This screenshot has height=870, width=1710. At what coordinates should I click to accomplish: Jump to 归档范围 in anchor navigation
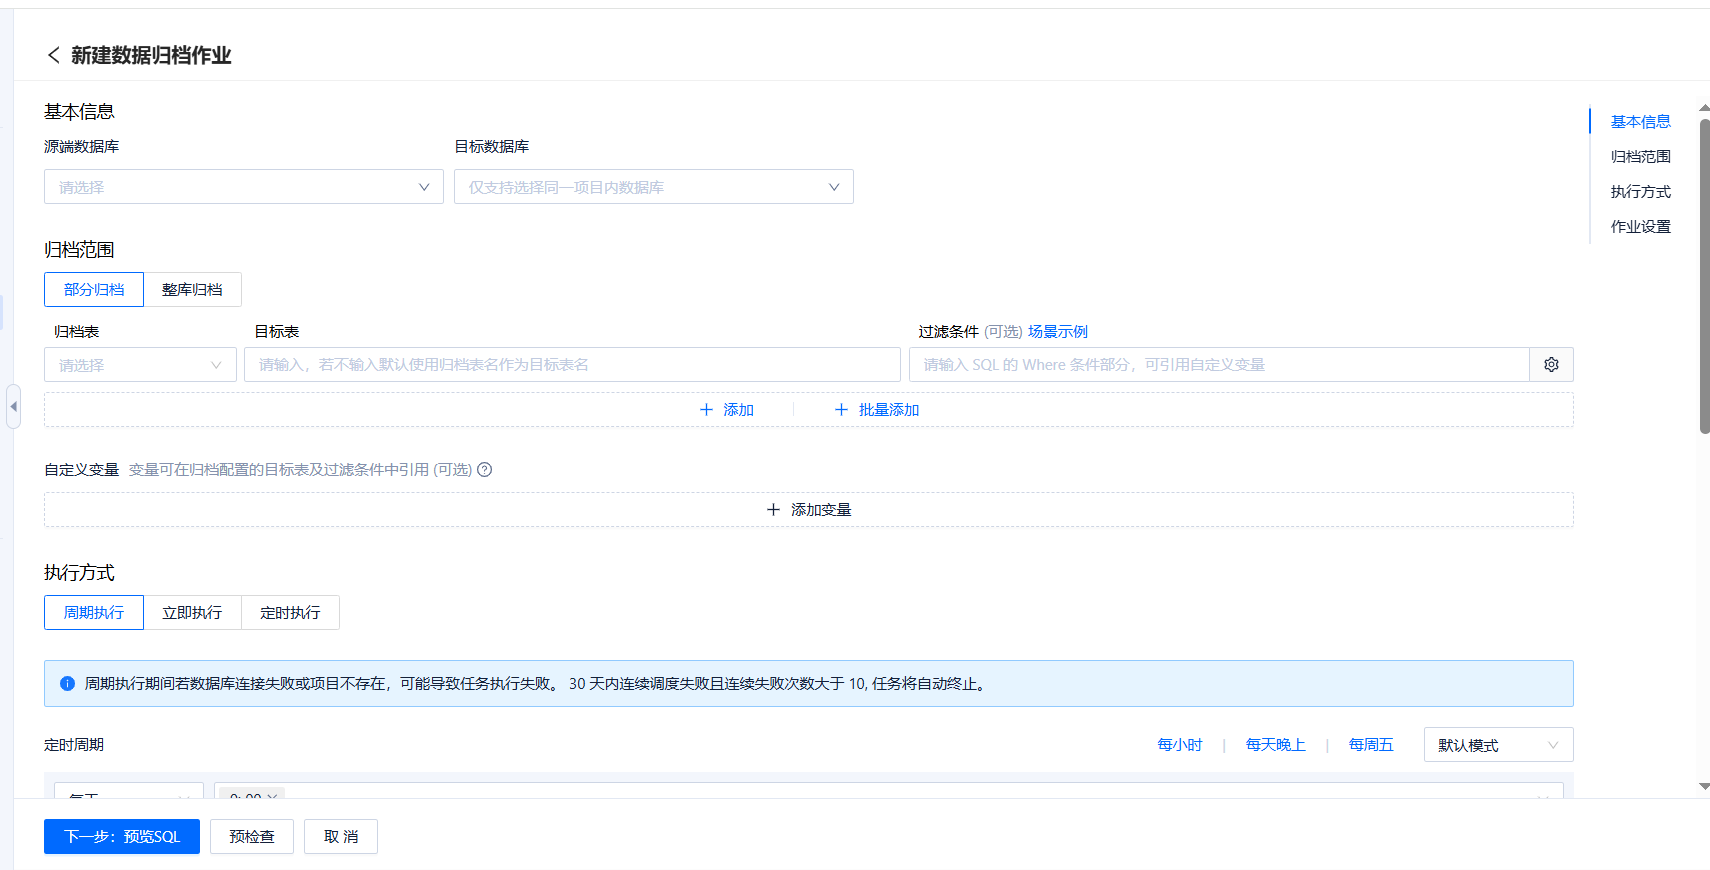click(x=1640, y=157)
